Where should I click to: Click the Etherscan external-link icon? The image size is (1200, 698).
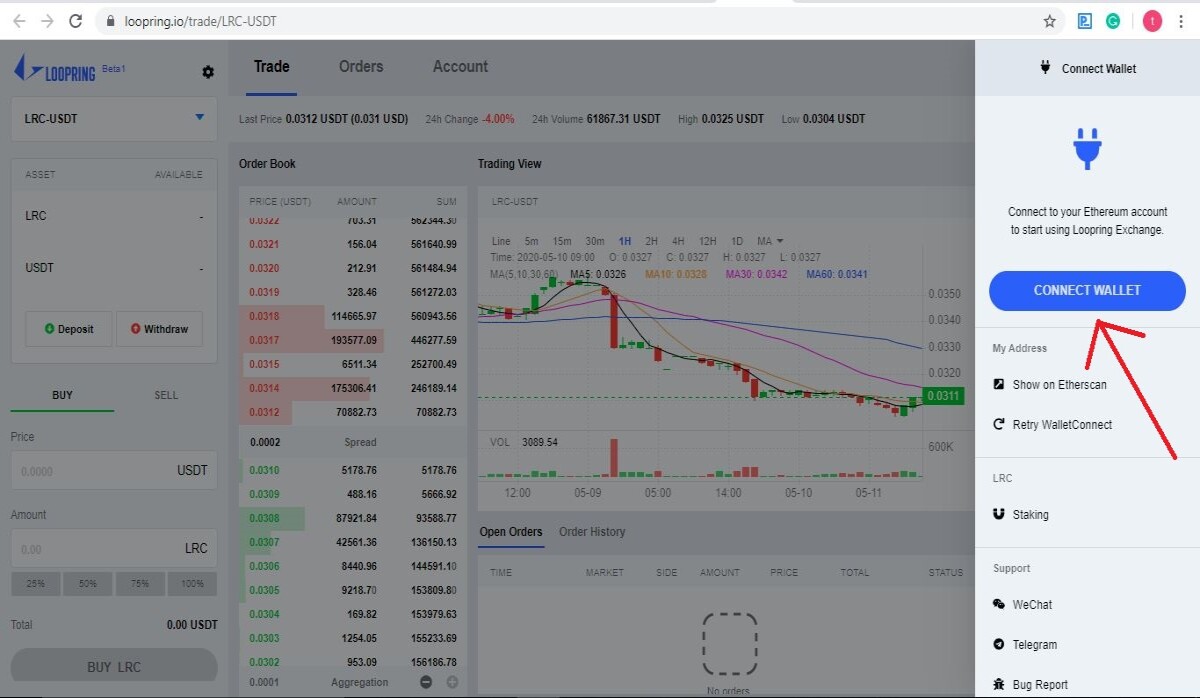tap(998, 384)
